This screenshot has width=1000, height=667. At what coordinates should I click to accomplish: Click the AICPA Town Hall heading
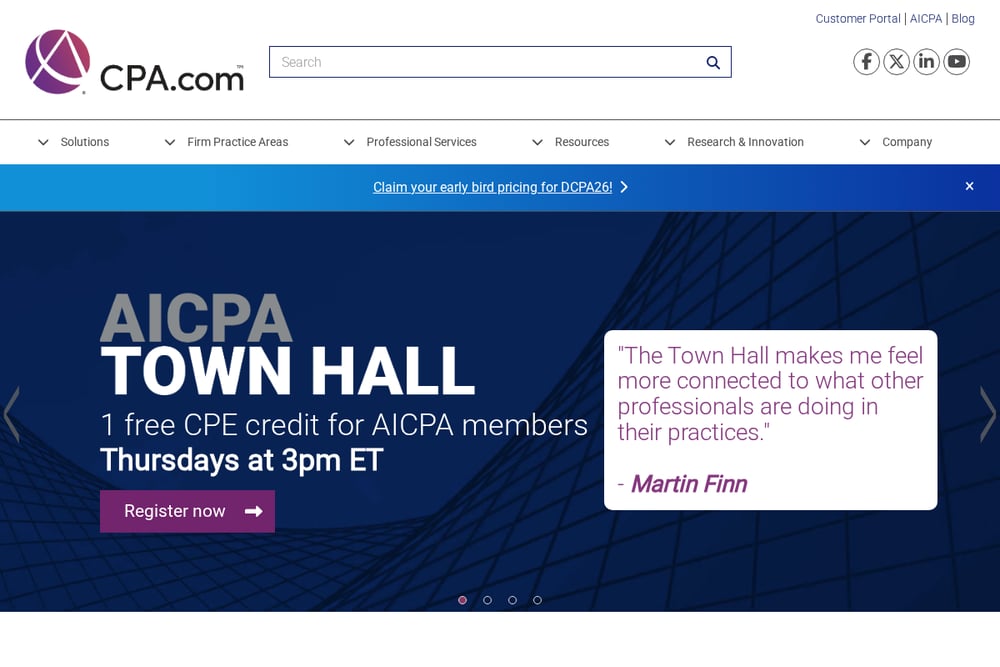[x=288, y=345]
